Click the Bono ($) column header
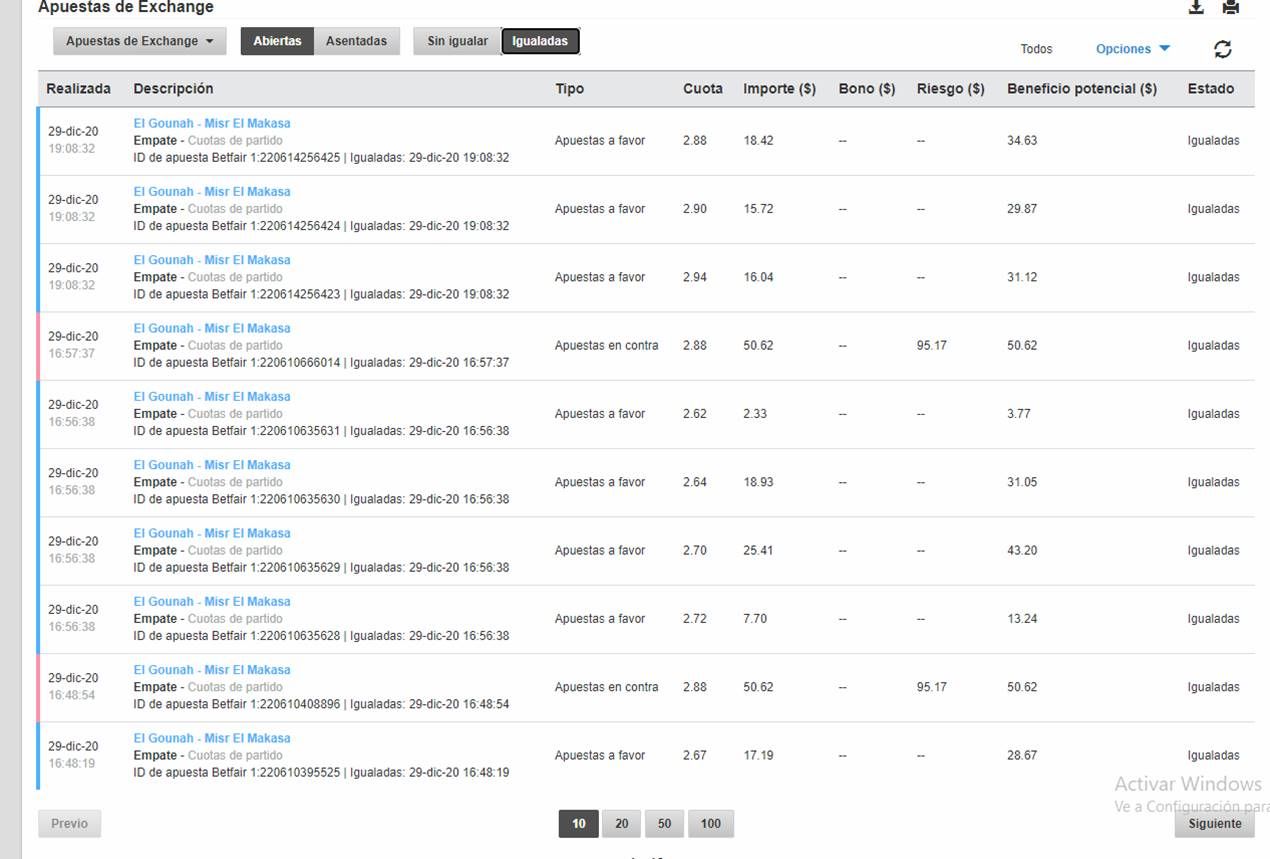 coord(867,89)
